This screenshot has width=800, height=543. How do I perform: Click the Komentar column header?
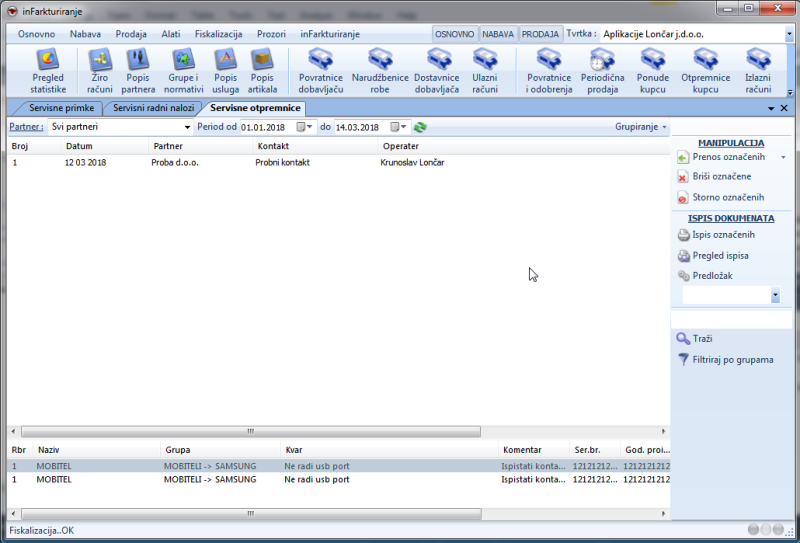tap(534, 450)
